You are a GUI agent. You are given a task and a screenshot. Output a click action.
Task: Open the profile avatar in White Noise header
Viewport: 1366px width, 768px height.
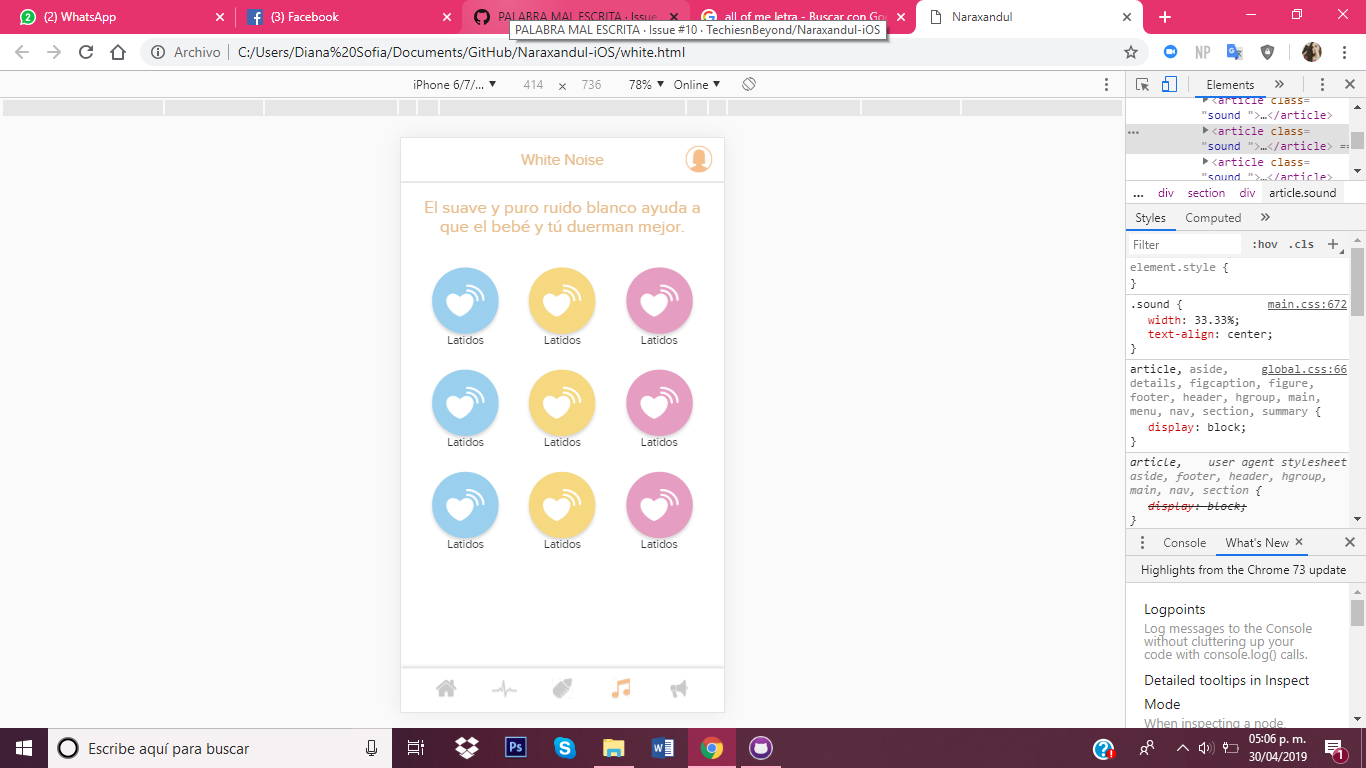coord(698,159)
